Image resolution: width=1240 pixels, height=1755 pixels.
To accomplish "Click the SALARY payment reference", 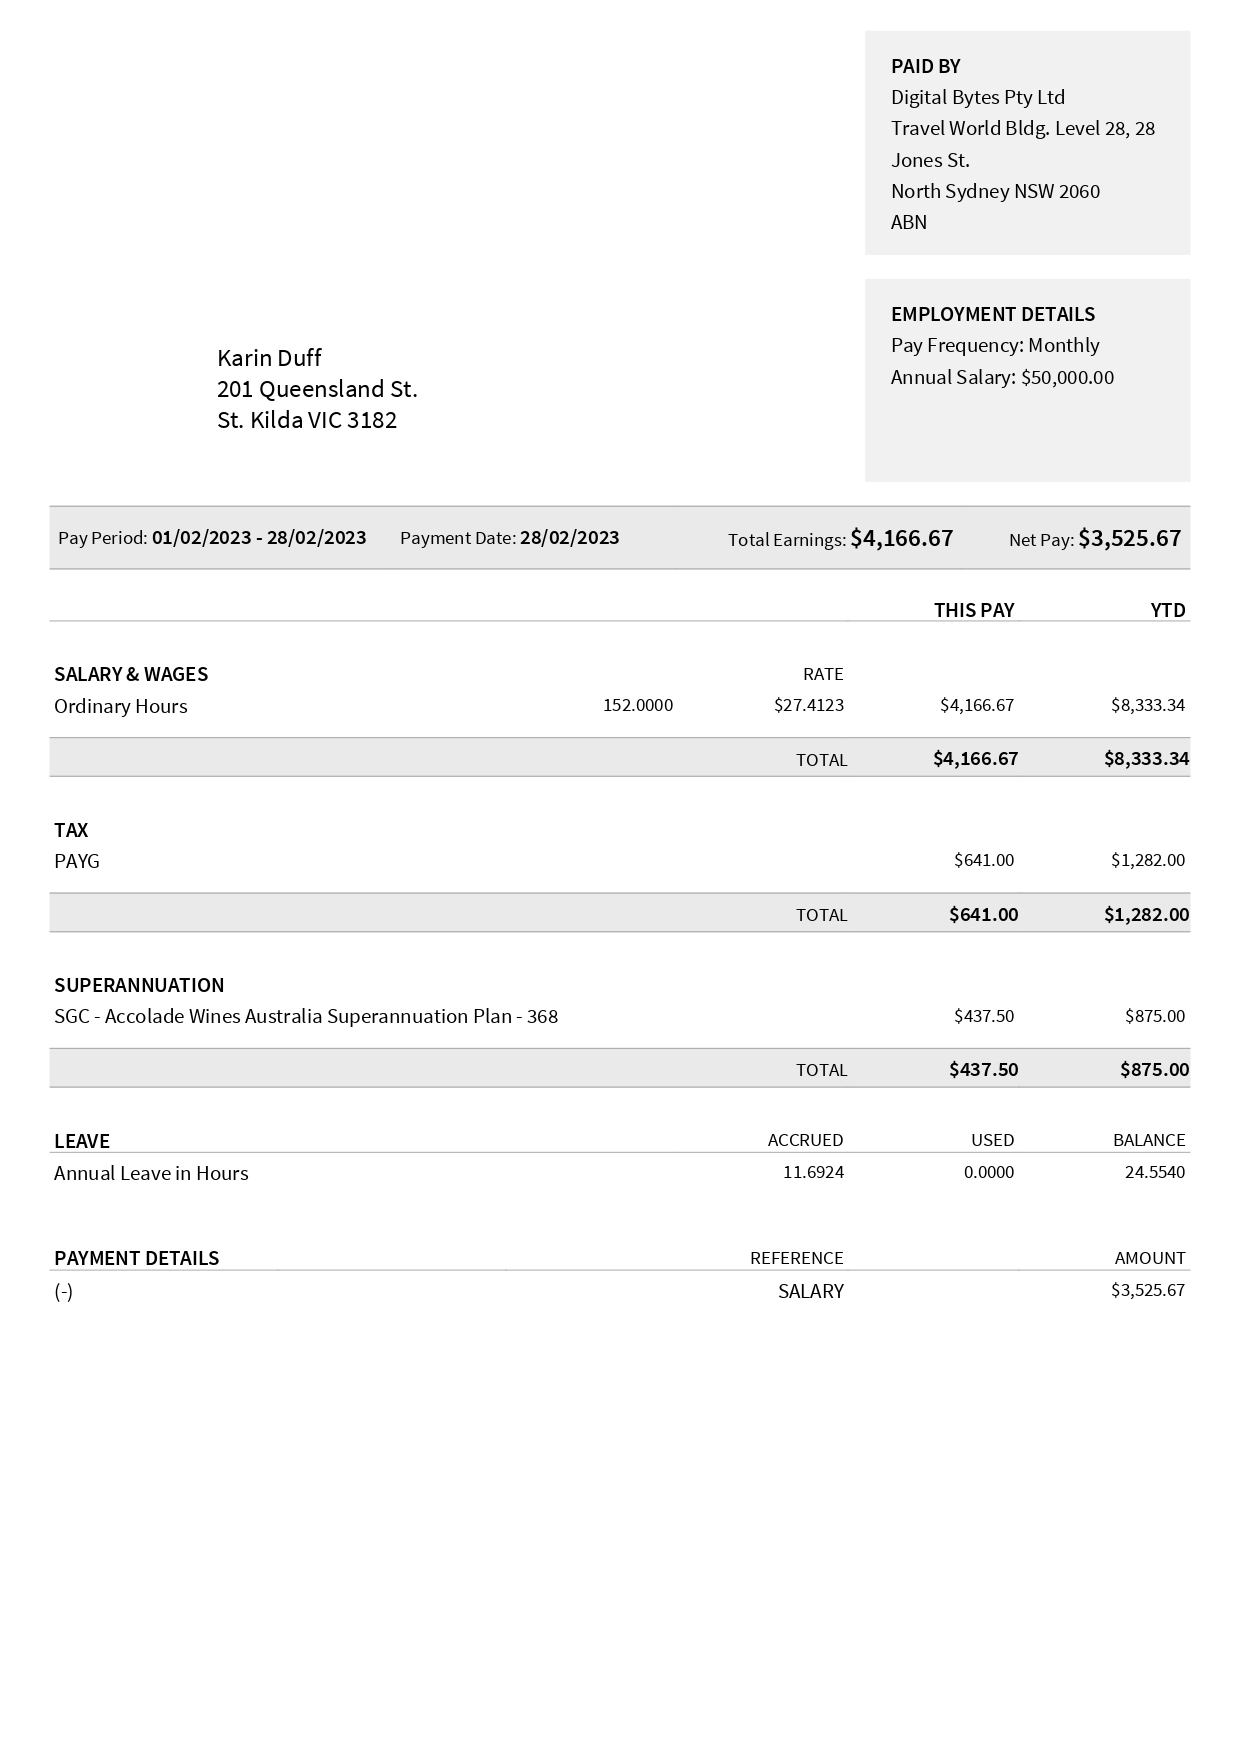I will coord(810,1291).
